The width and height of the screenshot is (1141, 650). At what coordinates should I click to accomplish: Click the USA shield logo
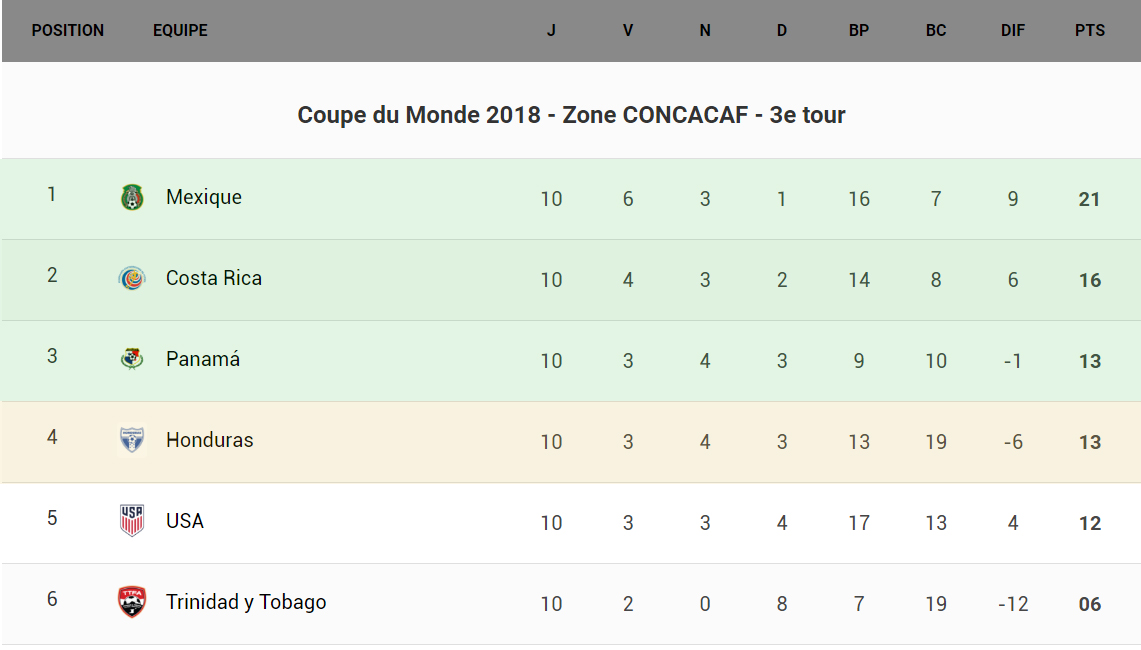coord(132,521)
